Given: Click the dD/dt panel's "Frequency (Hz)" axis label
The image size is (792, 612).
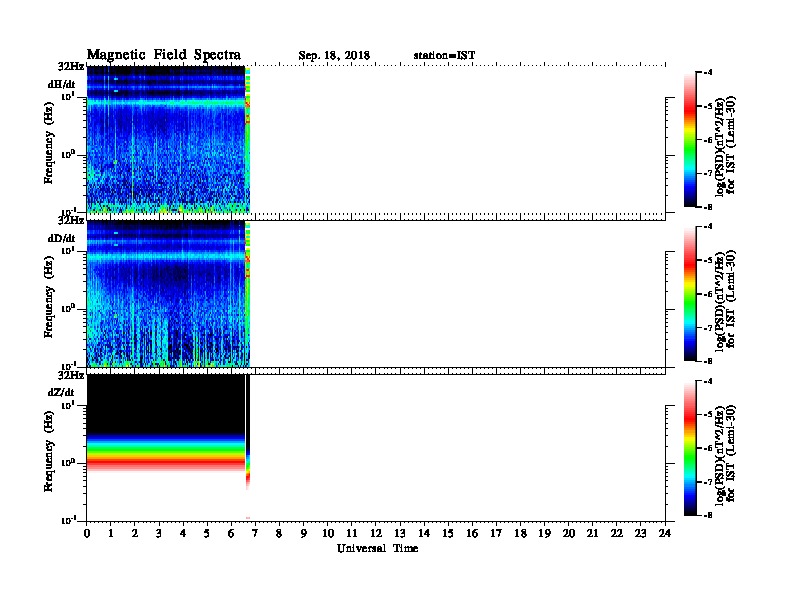Looking at the screenshot, I should (48, 297).
